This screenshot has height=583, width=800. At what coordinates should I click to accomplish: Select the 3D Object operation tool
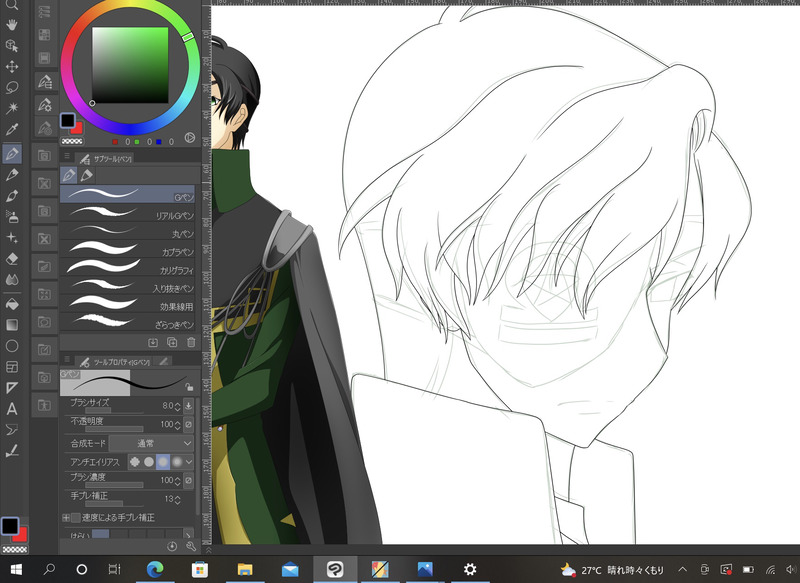12,46
